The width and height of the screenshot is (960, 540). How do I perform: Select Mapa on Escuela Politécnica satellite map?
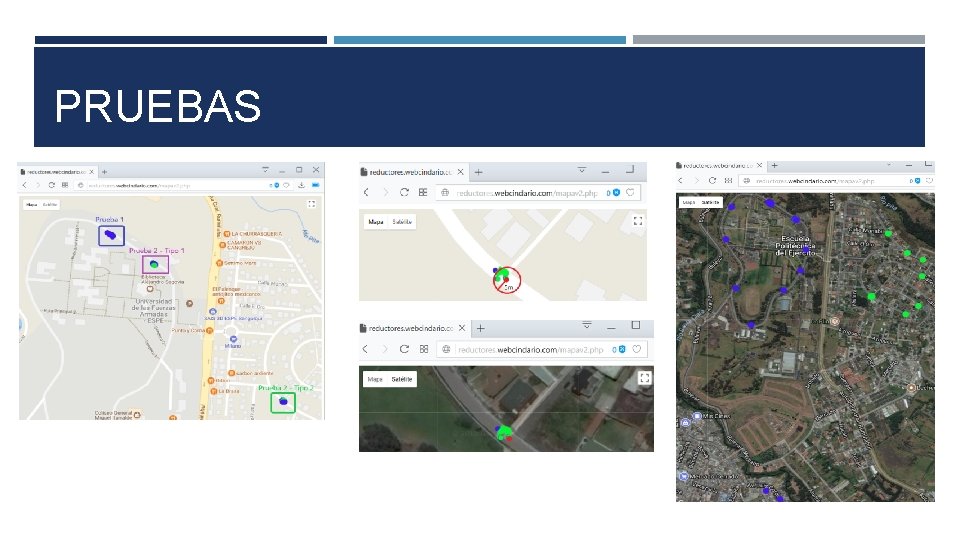click(x=689, y=202)
